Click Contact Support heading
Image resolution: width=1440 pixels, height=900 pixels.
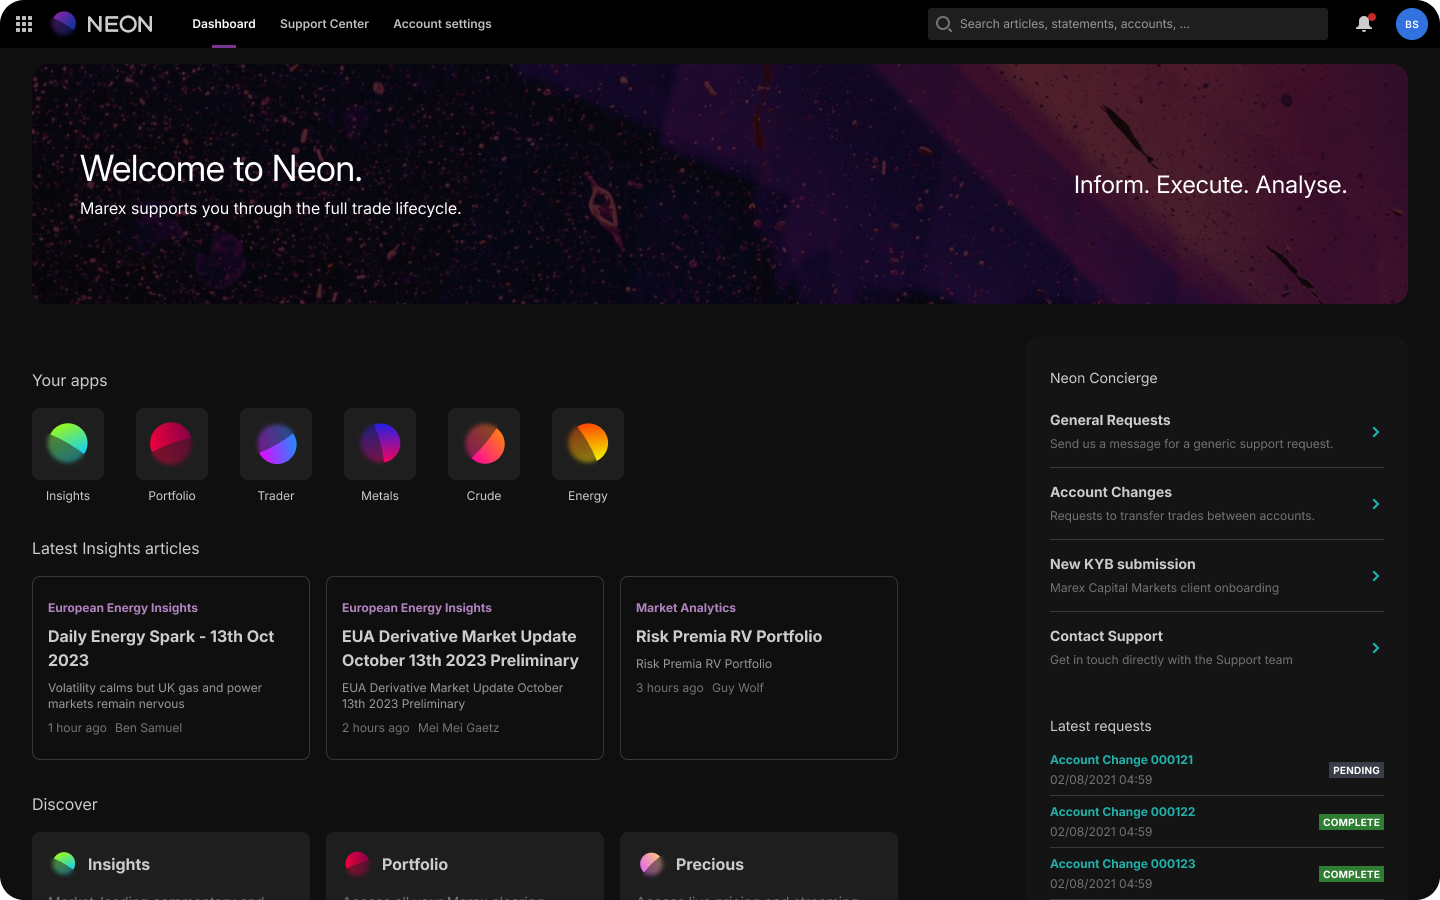(1106, 636)
